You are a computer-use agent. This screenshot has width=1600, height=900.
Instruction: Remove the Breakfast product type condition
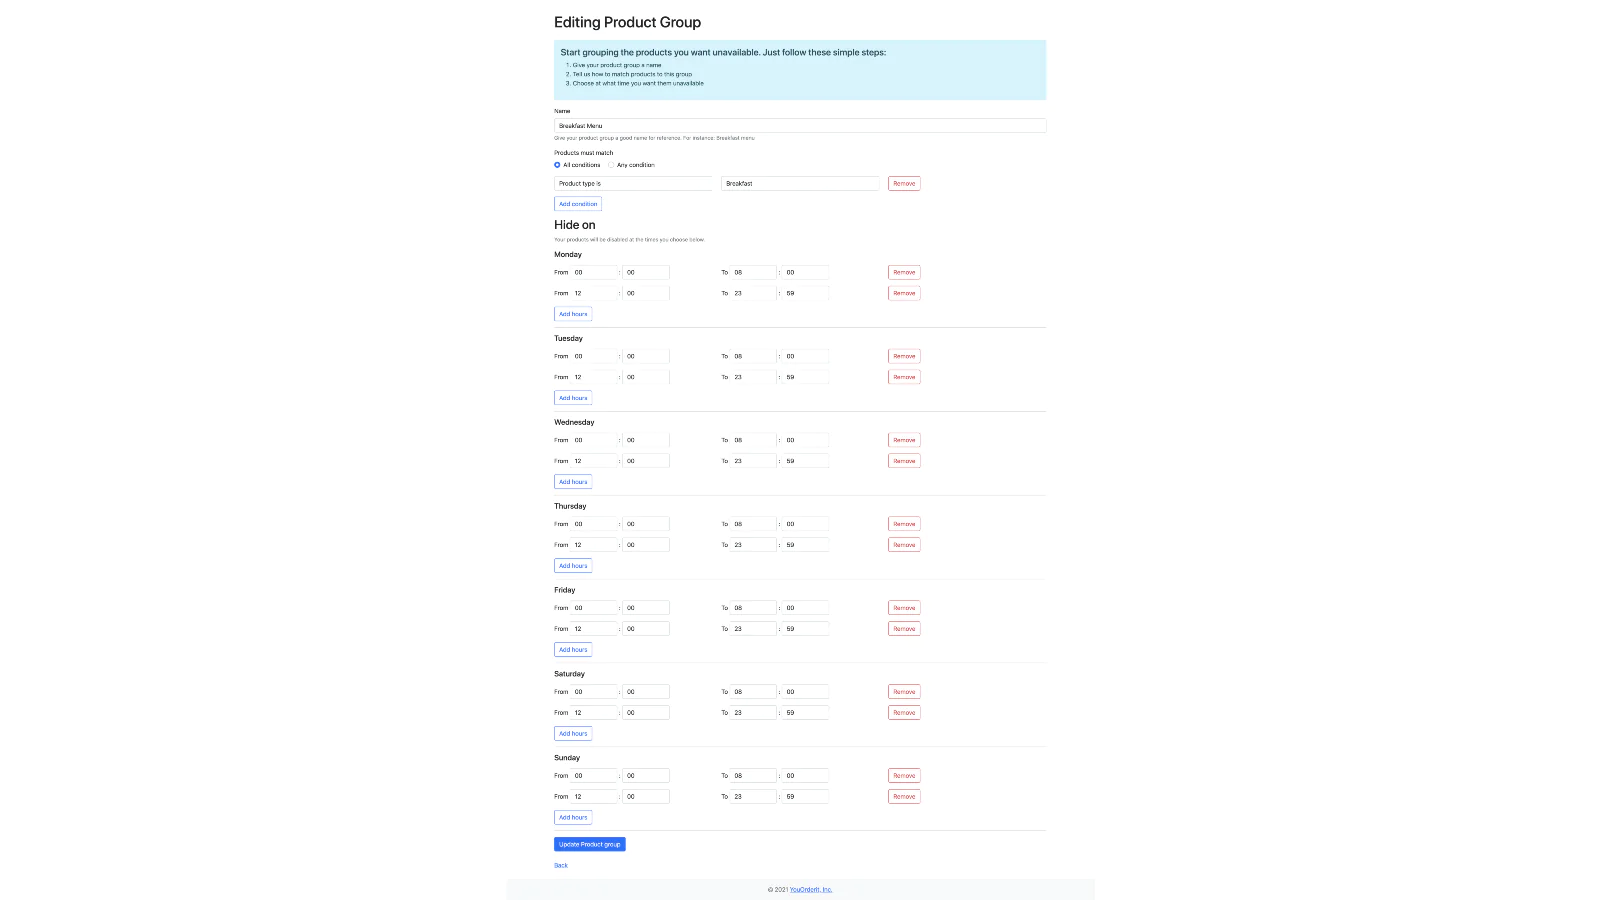904,184
